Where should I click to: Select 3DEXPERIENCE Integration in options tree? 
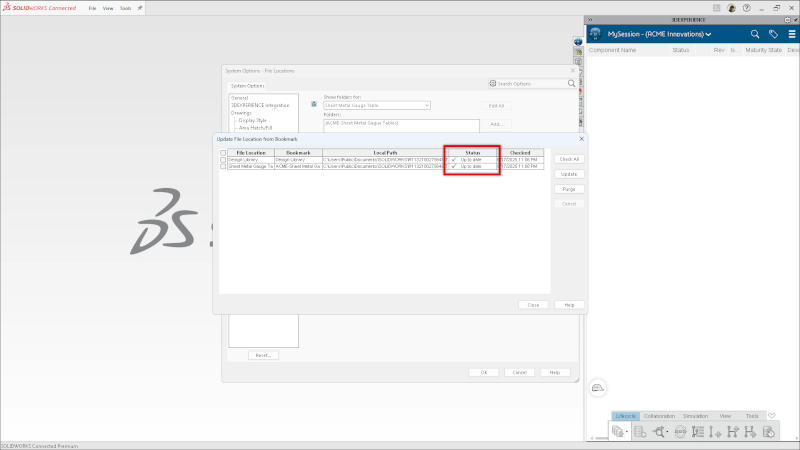tap(260, 105)
